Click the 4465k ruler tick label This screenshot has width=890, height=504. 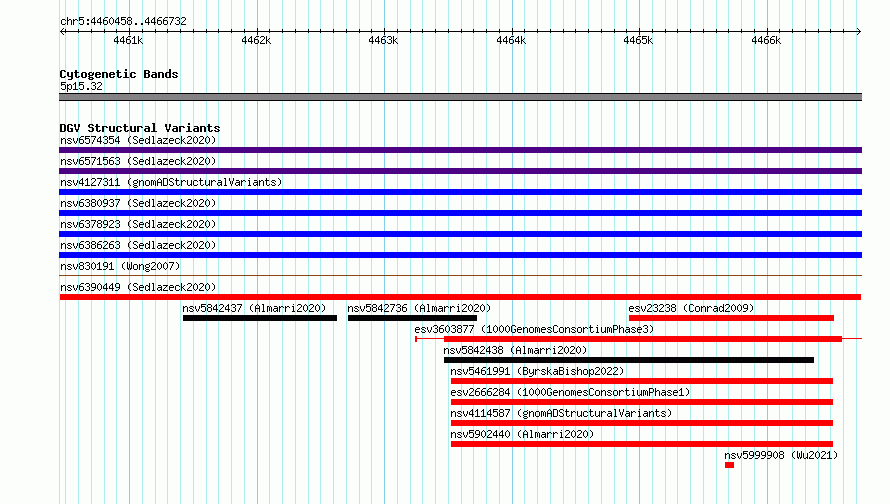pyautogui.click(x=638, y=40)
